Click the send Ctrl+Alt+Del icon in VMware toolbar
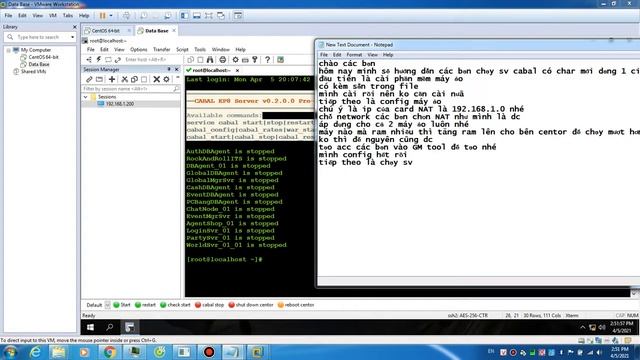Image resolution: width=640 pixels, height=360 pixels. (127, 16)
